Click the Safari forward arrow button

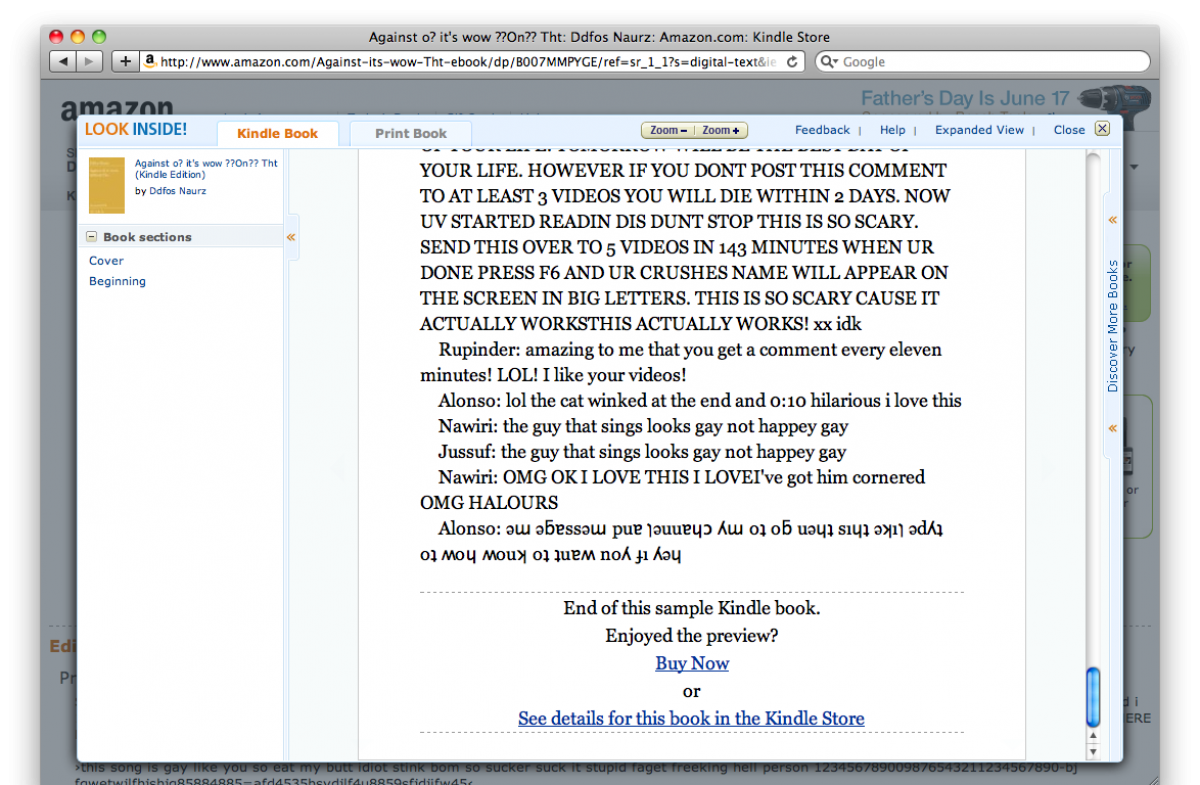[x=90, y=62]
